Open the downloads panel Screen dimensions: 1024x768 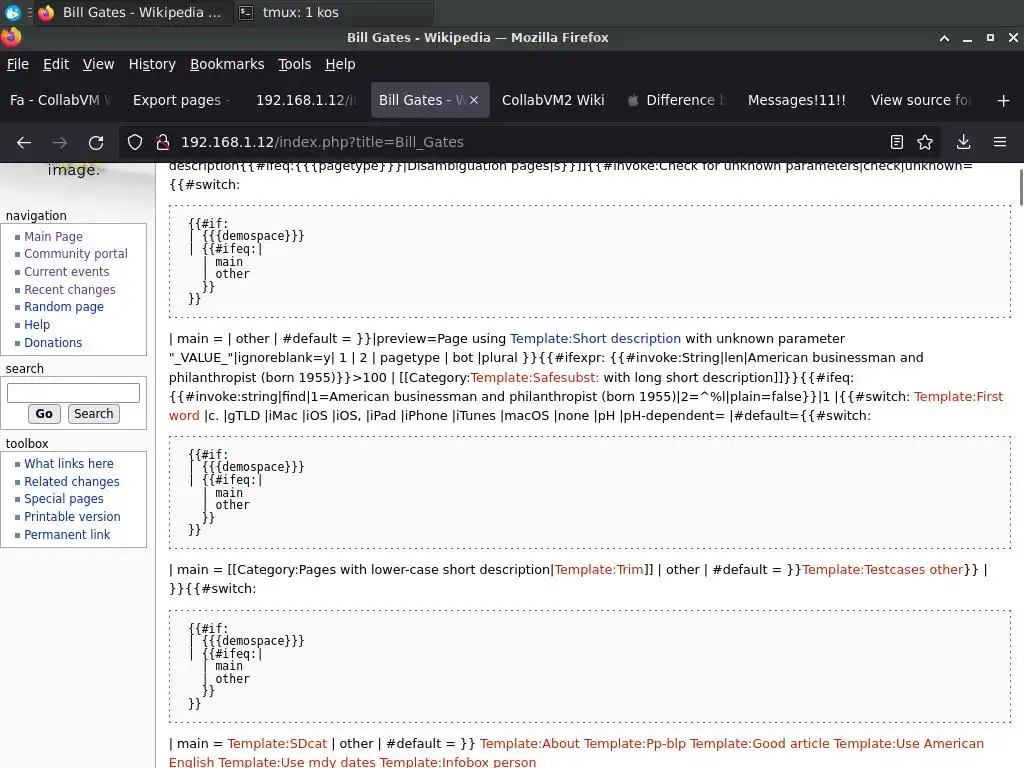click(x=963, y=142)
